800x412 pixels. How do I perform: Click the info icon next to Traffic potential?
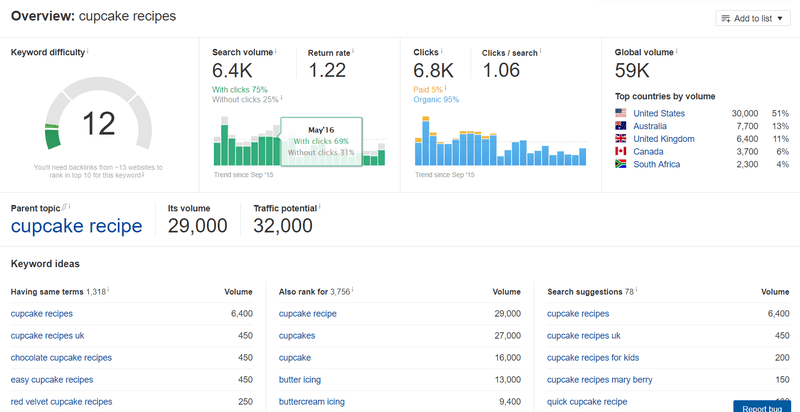click(320, 207)
